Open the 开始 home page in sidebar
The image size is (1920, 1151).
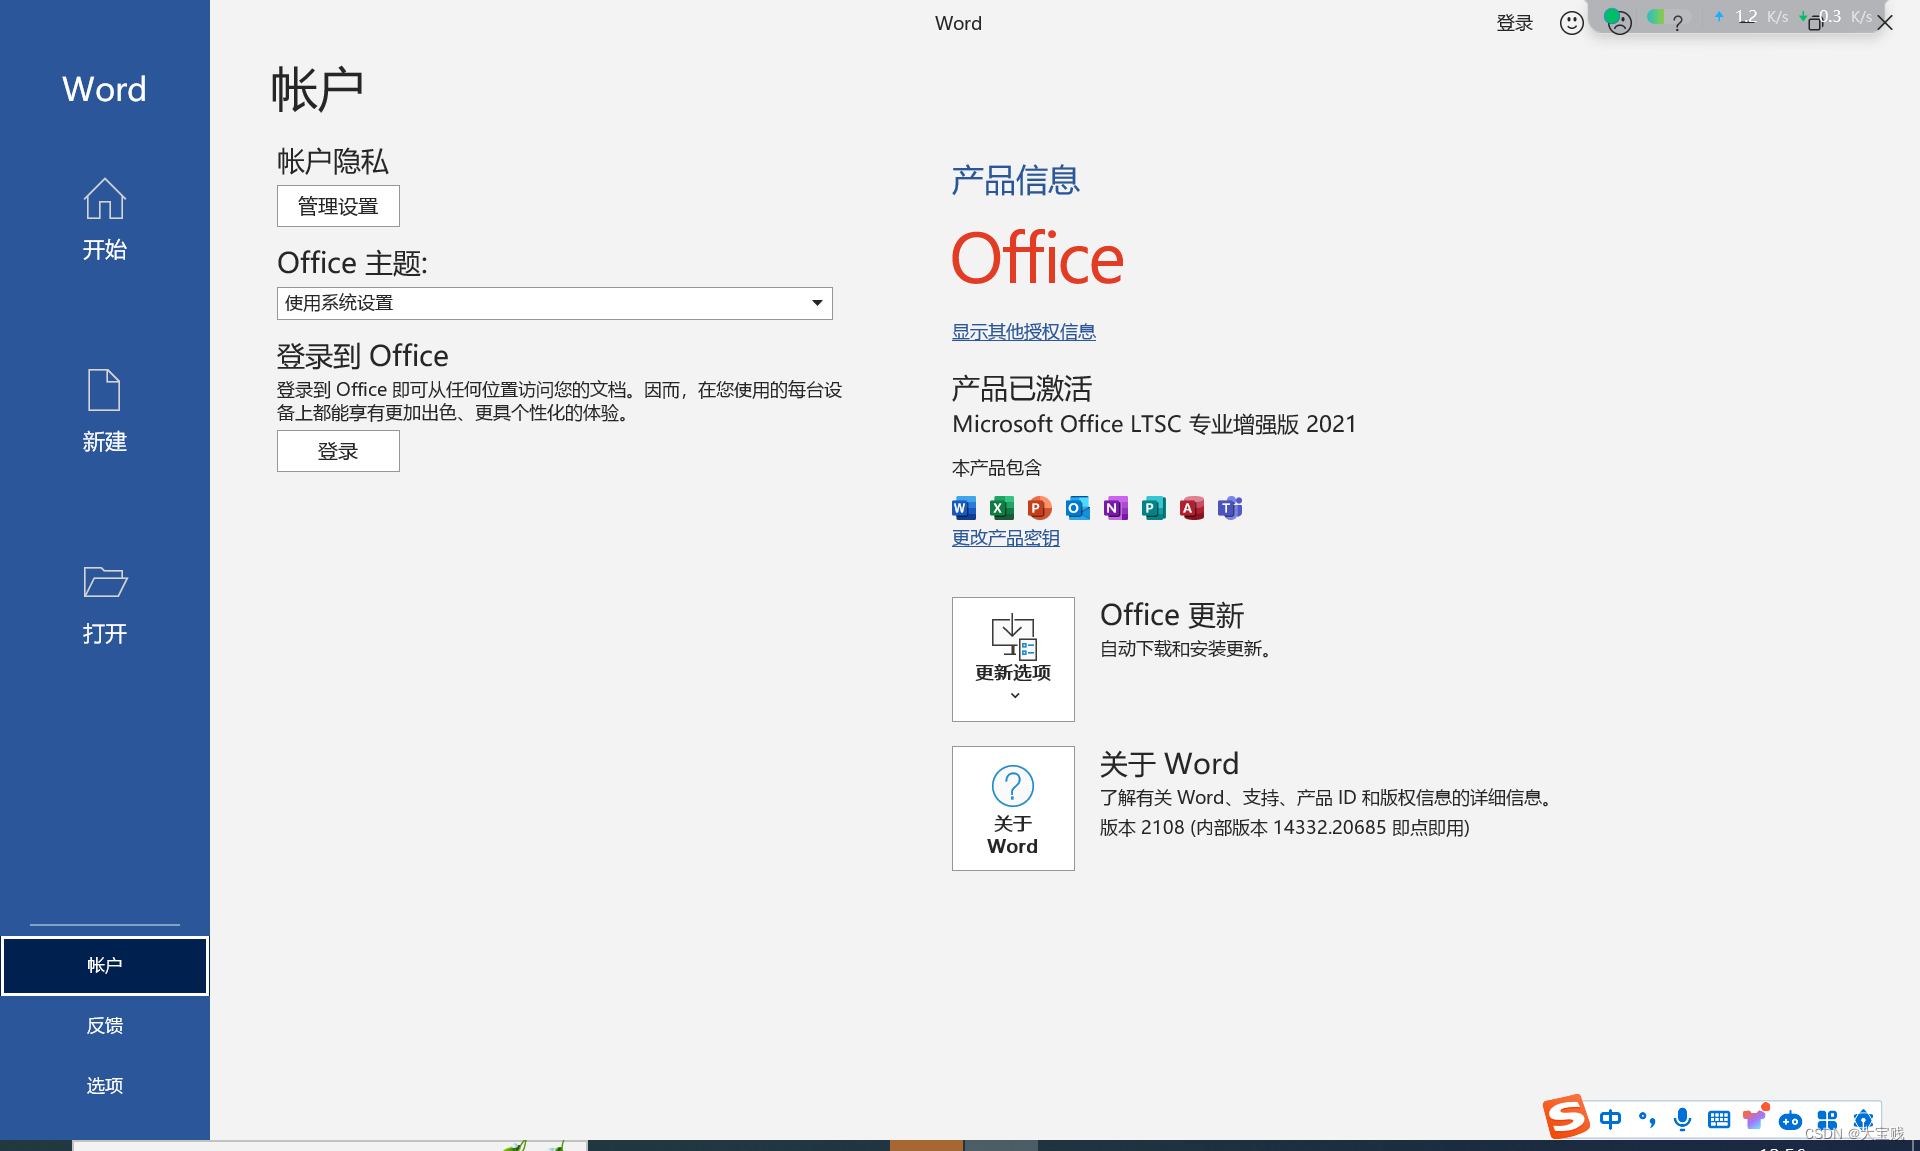coord(104,220)
